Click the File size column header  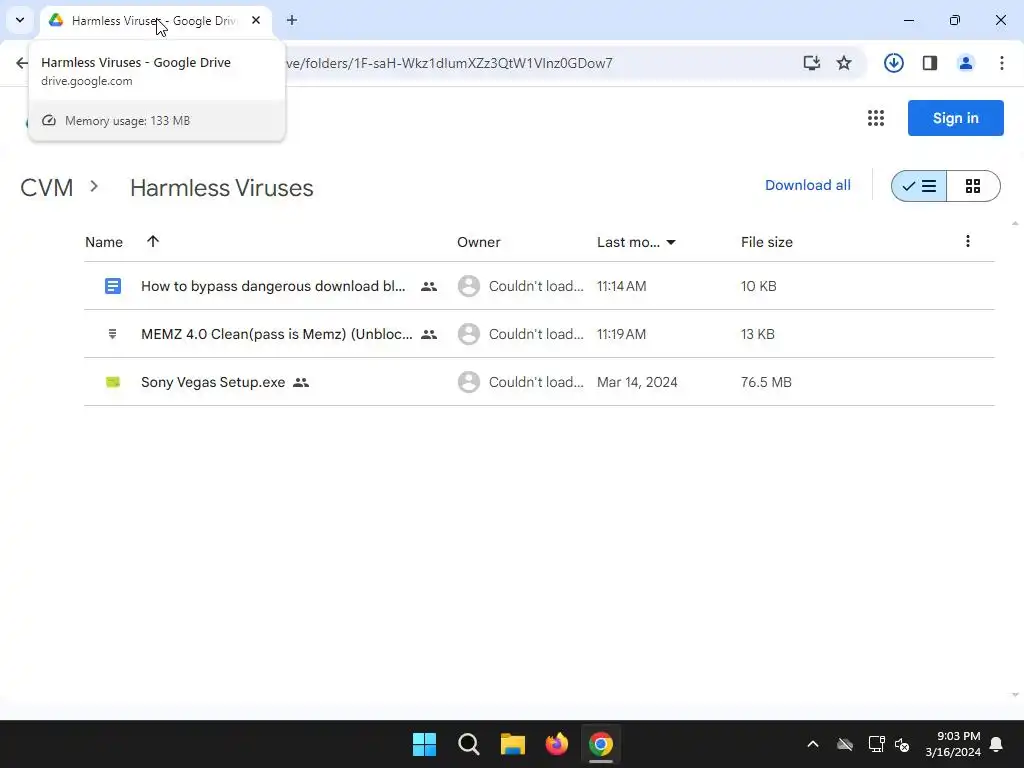point(767,242)
